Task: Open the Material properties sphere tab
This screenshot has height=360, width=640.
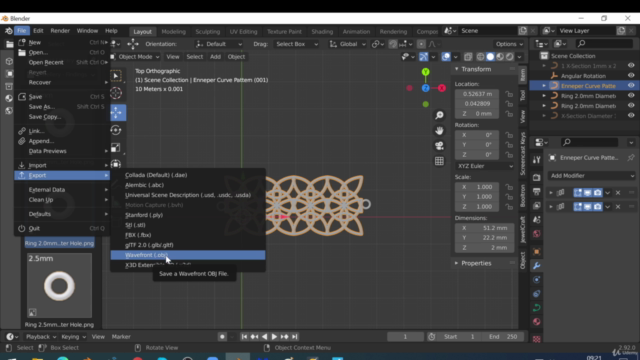Action: (537, 322)
